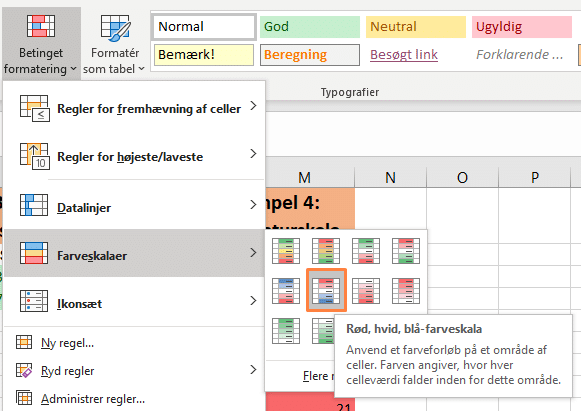Expand arrow next to Regler for højeste/laveste
This screenshot has width=581, height=411.
tap(253, 153)
